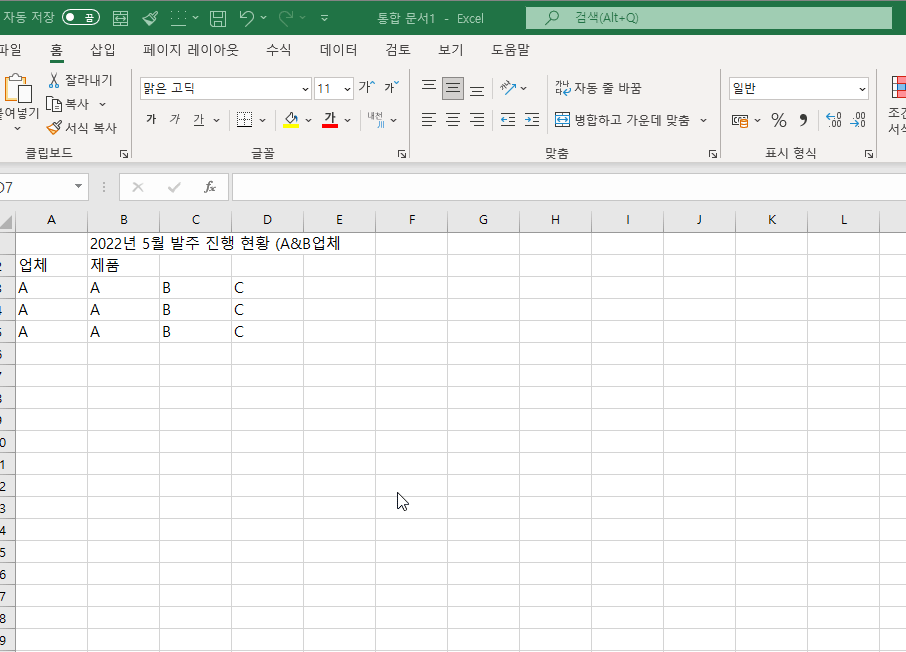The width and height of the screenshot is (906, 652).
Task: Align text right icon
Action: click(477, 120)
